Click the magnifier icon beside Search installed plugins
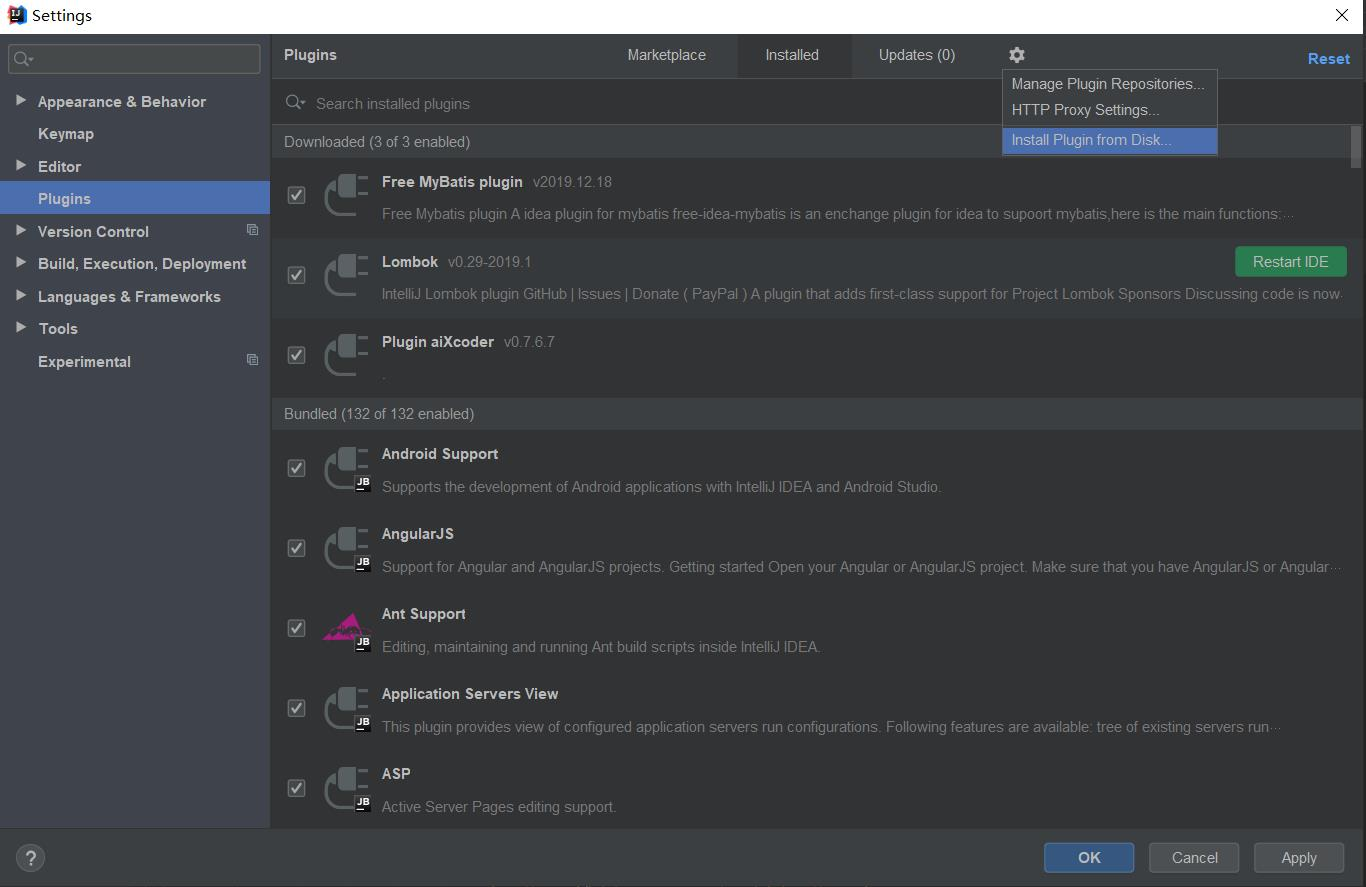 click(295, 103)
